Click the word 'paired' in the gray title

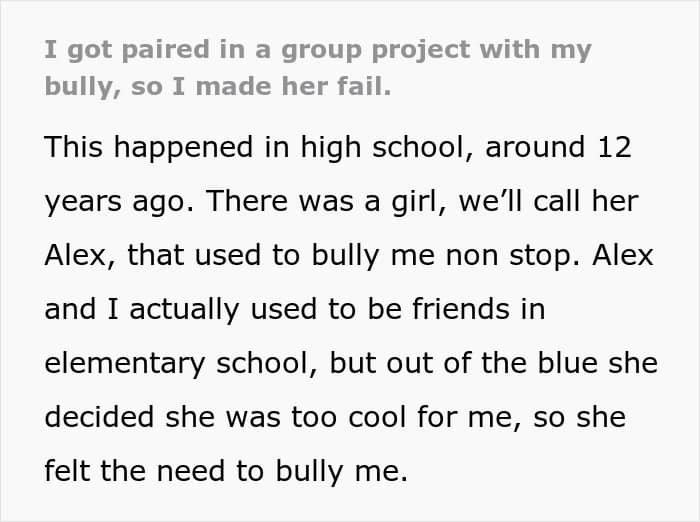pyautogui.click(x=165, y=50)
